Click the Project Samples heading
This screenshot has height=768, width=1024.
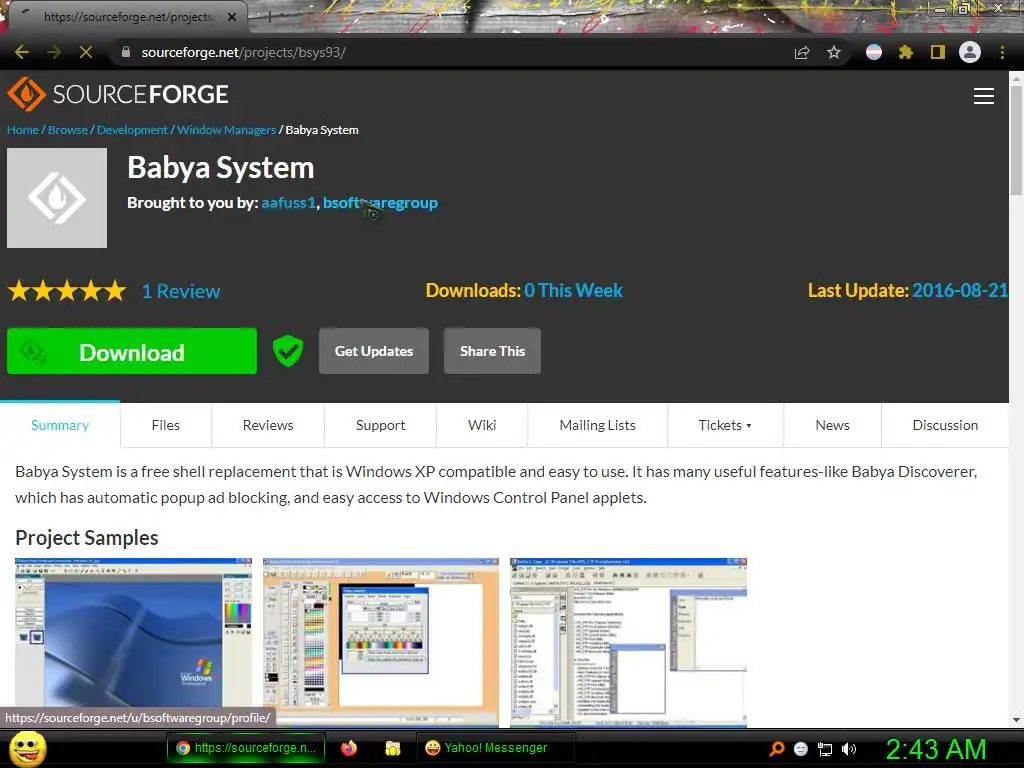[x=87, y=538]
